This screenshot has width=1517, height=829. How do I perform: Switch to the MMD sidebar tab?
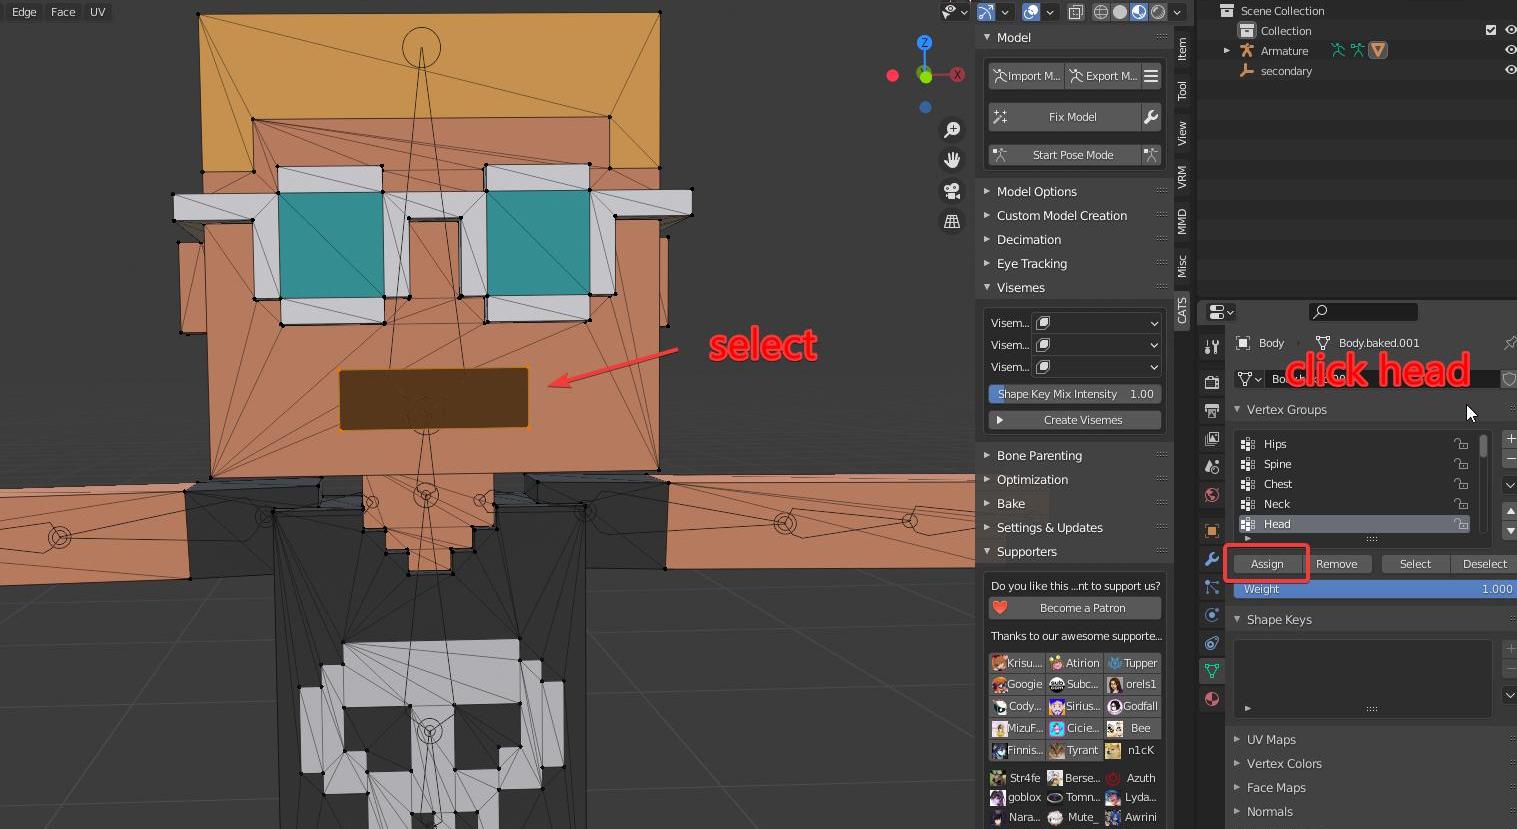point(1182,222)
